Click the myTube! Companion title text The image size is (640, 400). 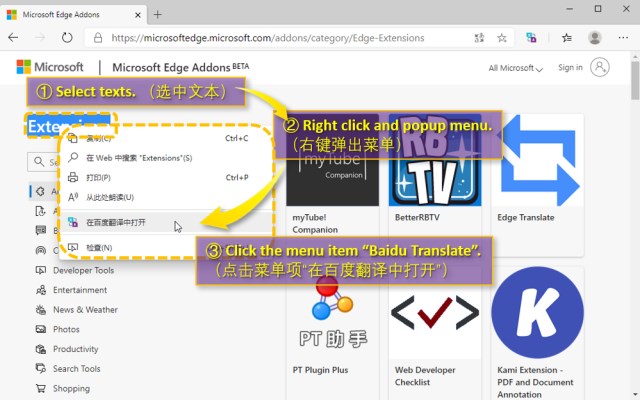(315, 223)
